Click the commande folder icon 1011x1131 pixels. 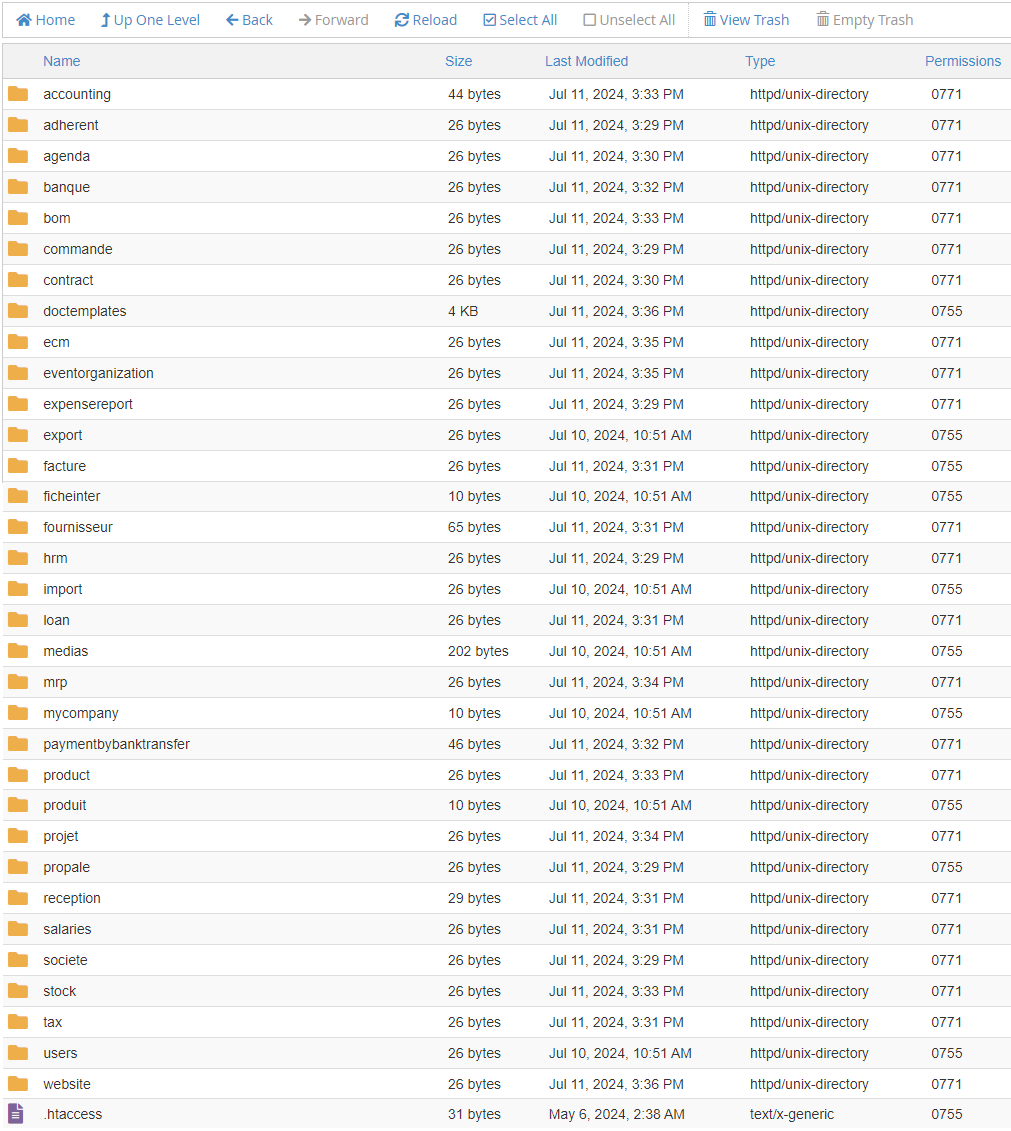click(x=18, y=249)
